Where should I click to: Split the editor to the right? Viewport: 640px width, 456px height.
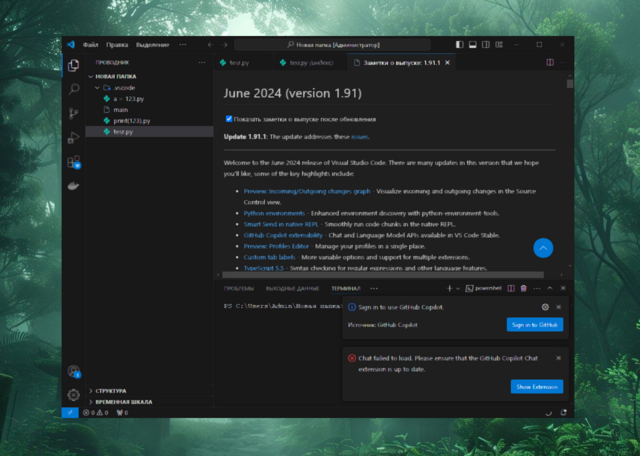[x=550, y=62]
